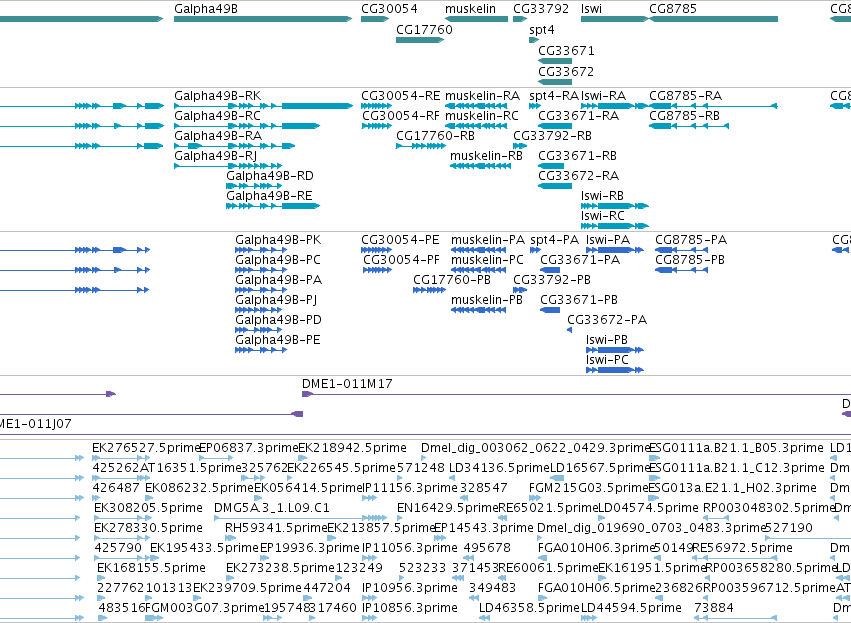Select protein CG17760-PB

(x=452, y=280)
